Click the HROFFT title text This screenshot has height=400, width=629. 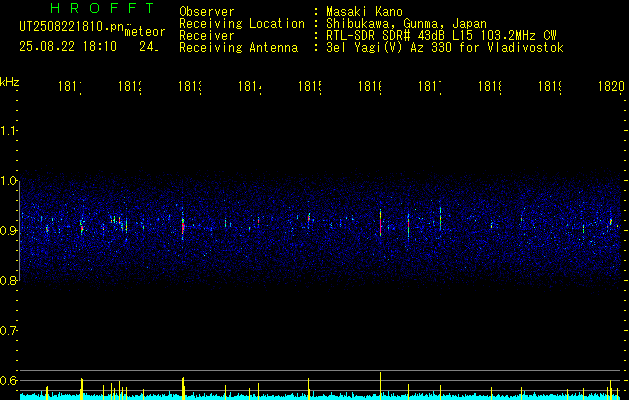(x=102, y=8)
